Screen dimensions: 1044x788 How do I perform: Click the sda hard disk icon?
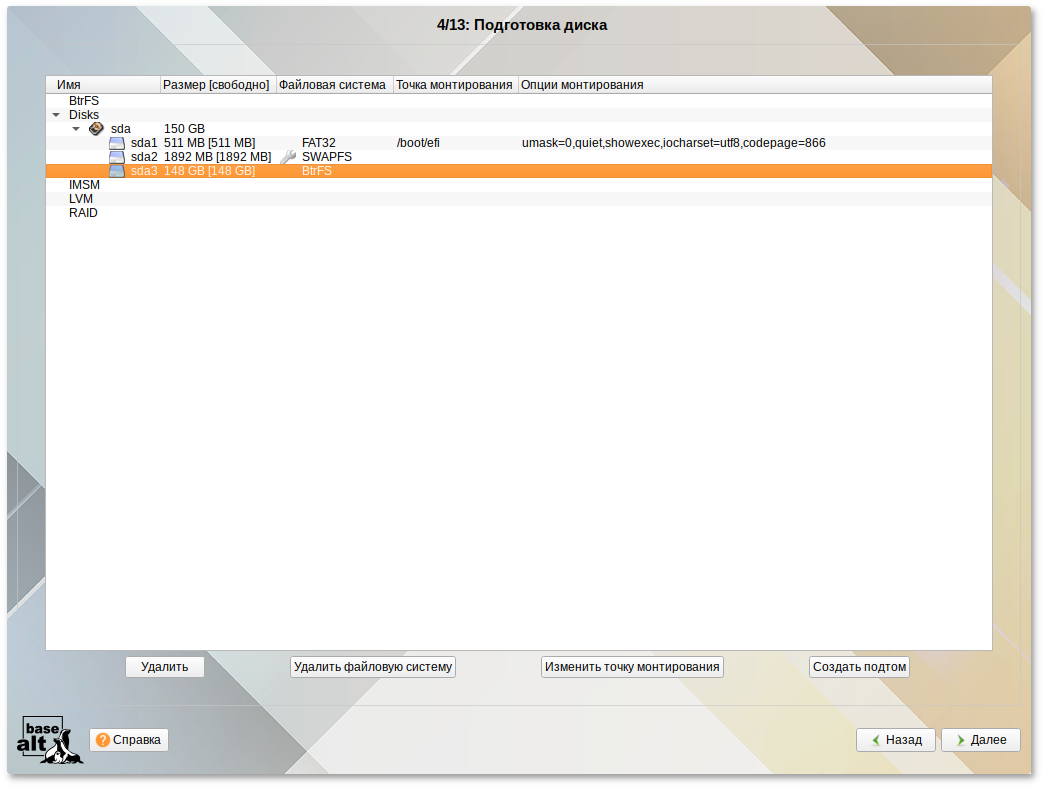pyautogui.click(x=96, y=129)
